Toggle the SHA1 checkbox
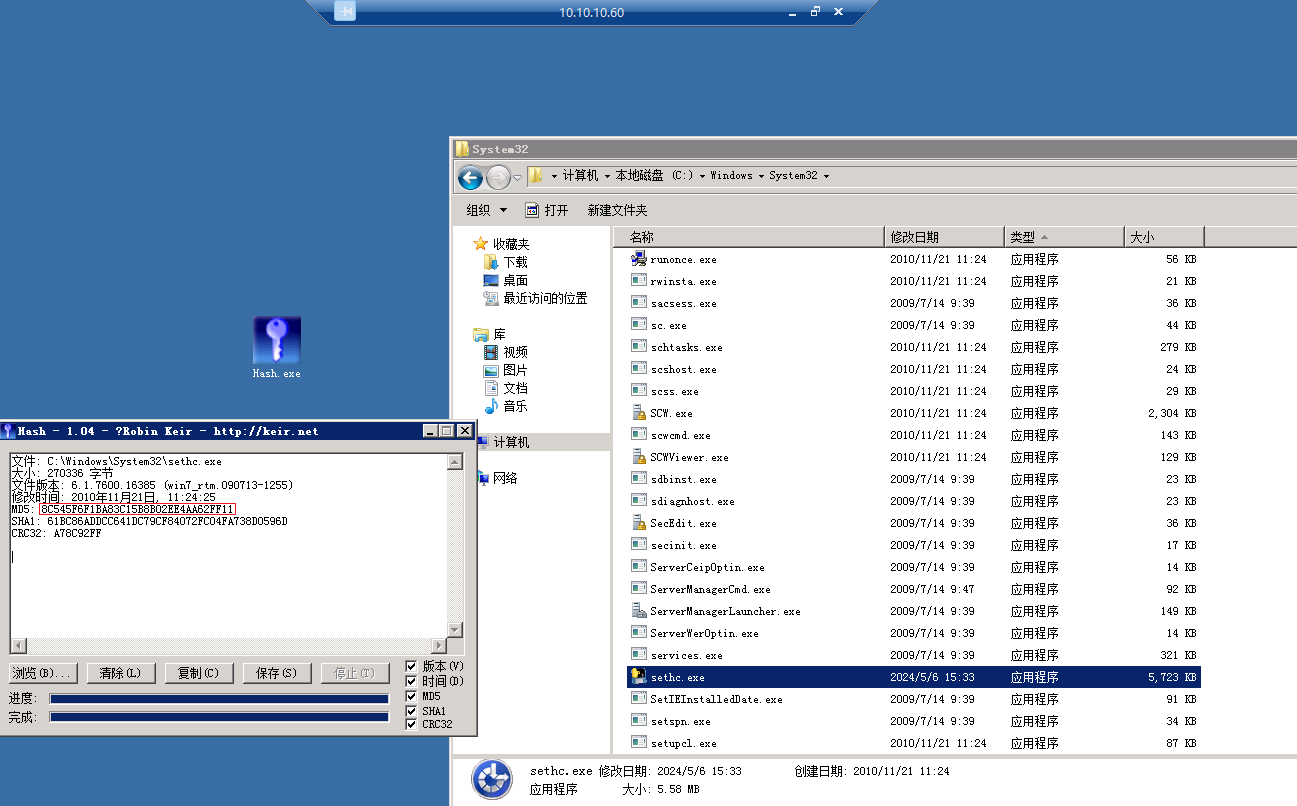 (x=412, y=711)
